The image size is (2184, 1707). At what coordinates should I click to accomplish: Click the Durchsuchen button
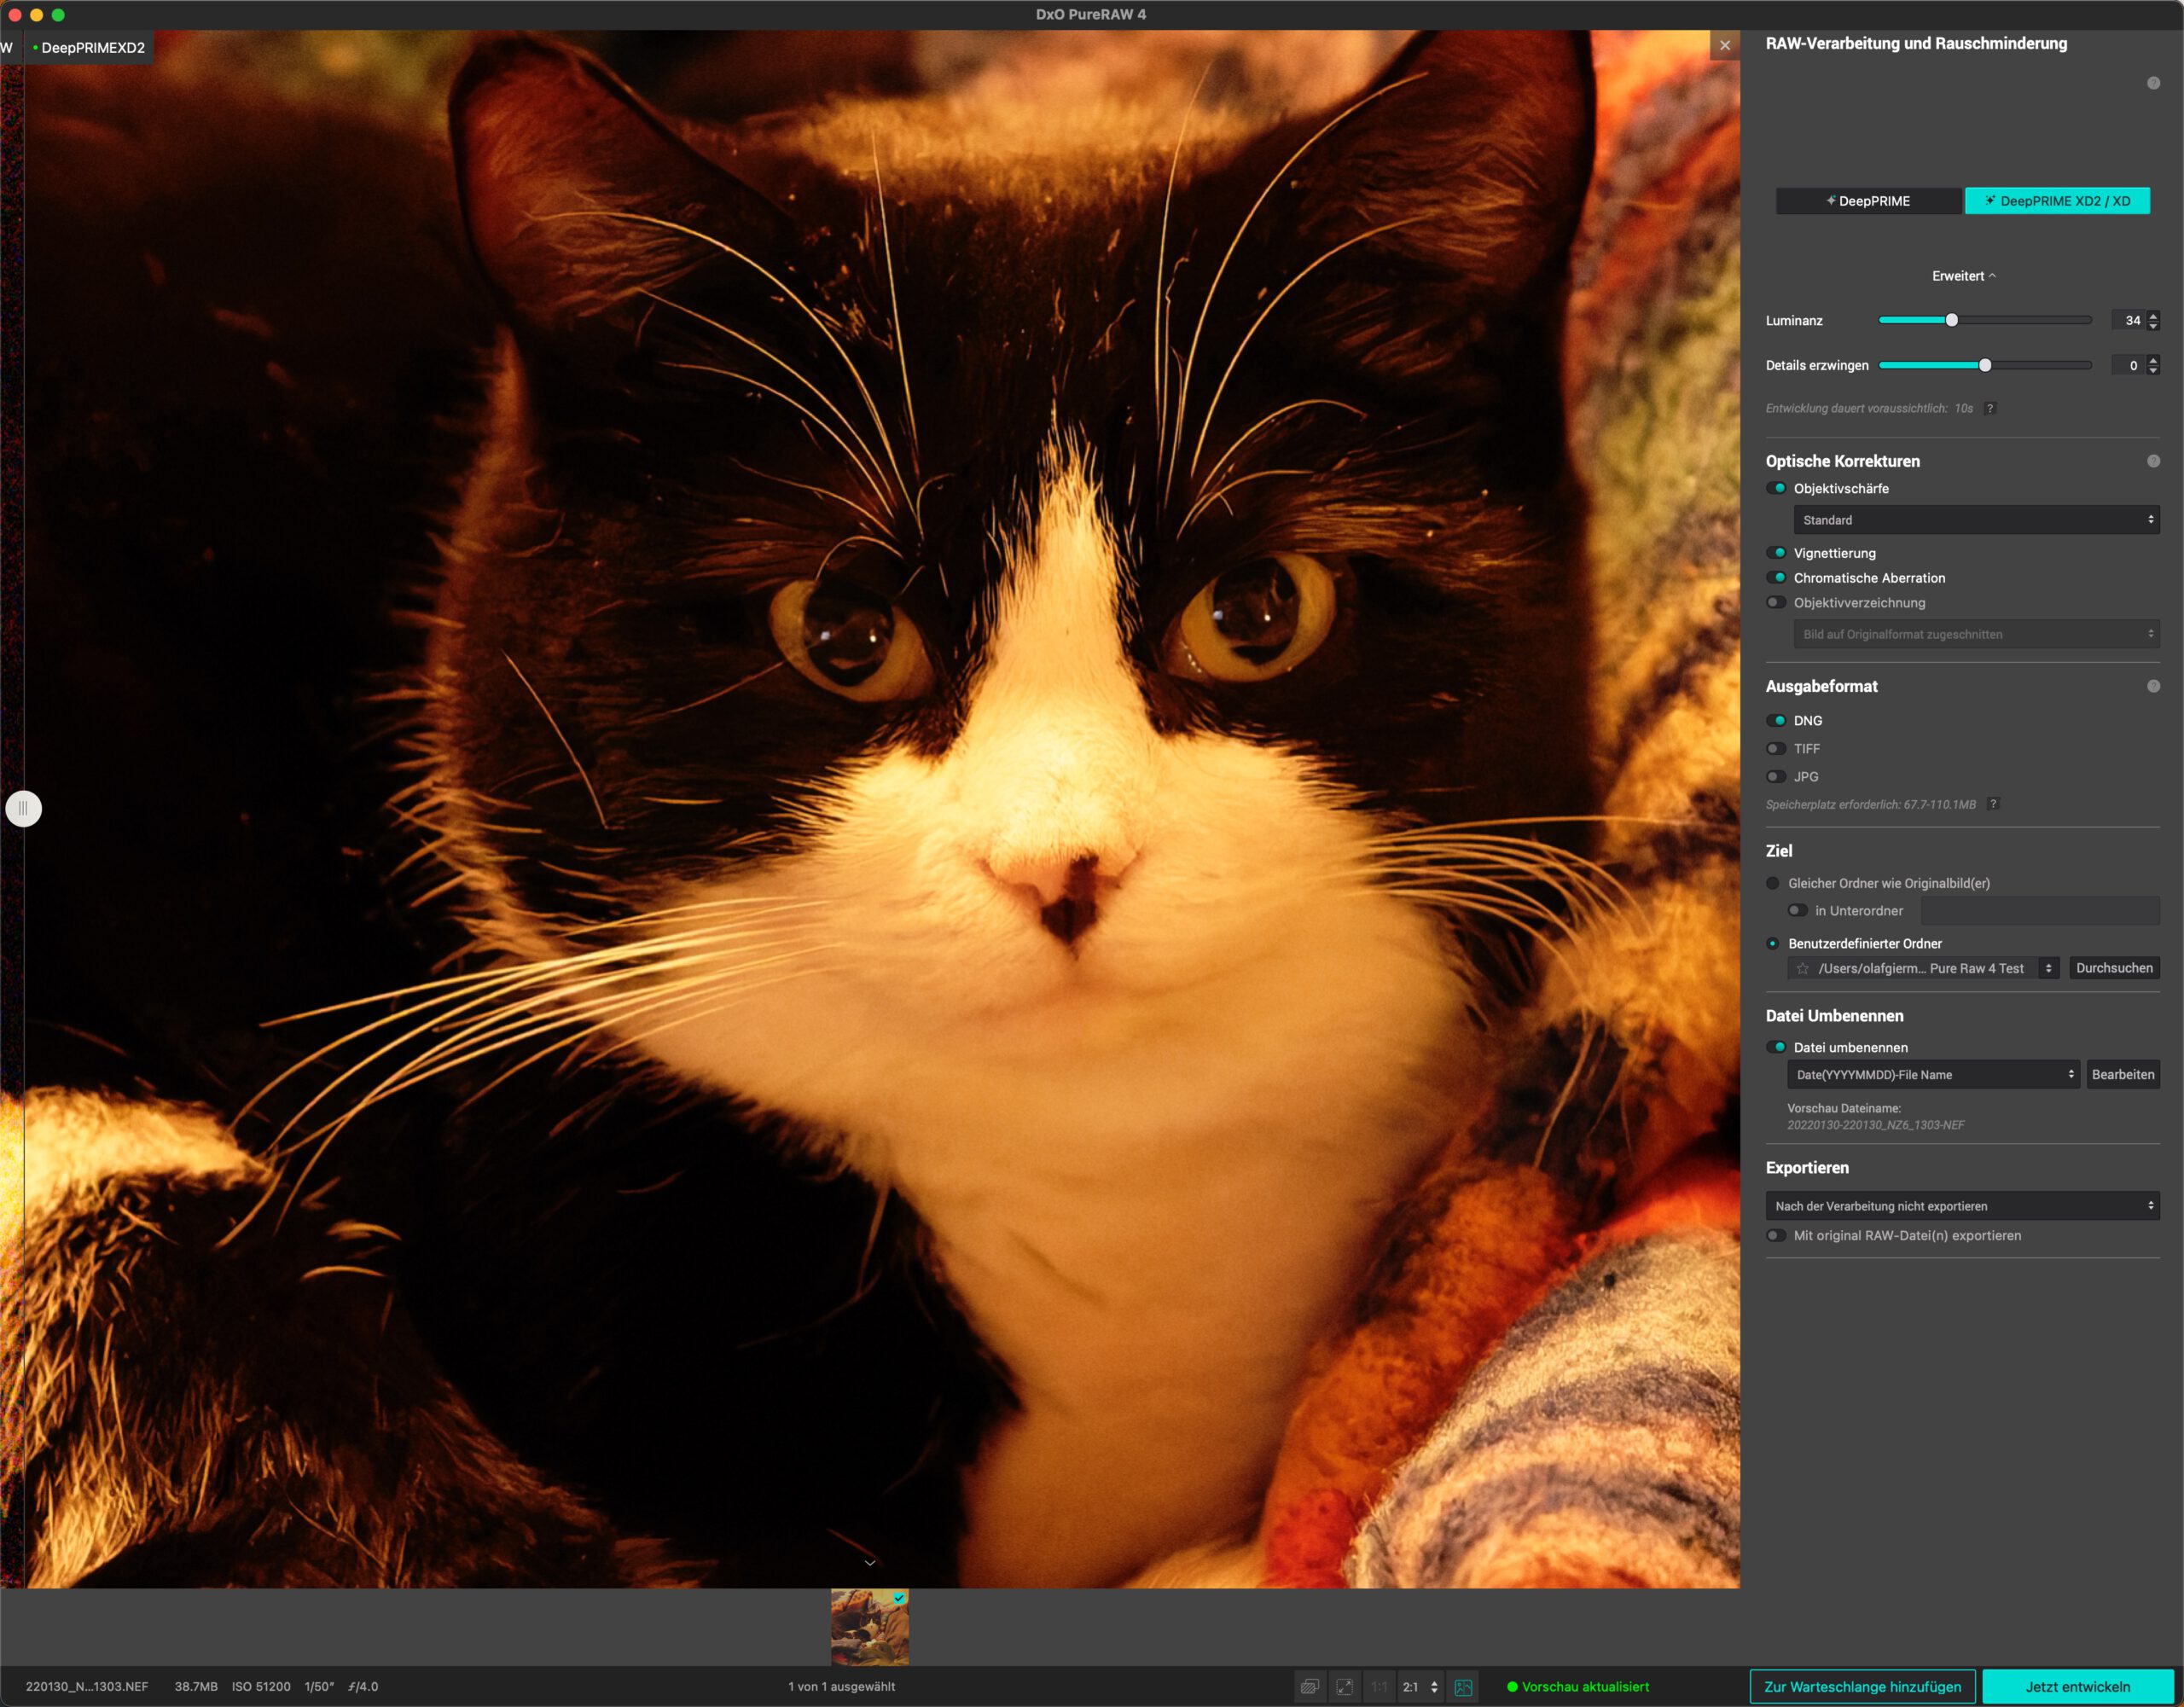click(x=2114, y=968)
